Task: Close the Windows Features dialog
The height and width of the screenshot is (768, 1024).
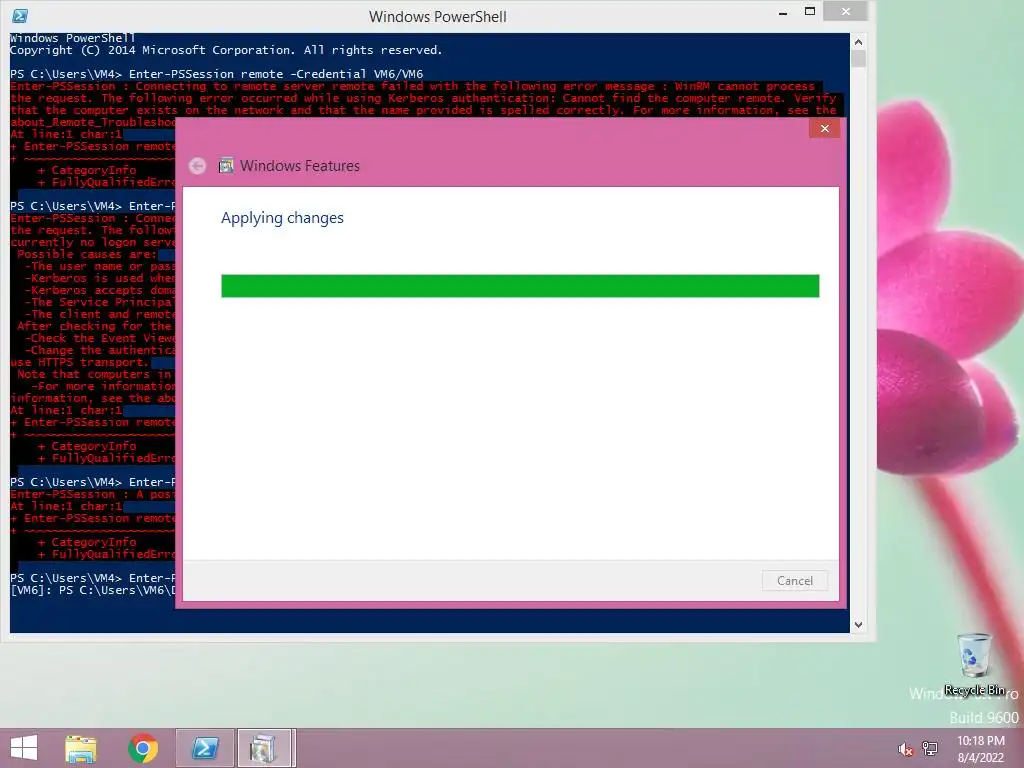Action: click(x=824, y=129)
